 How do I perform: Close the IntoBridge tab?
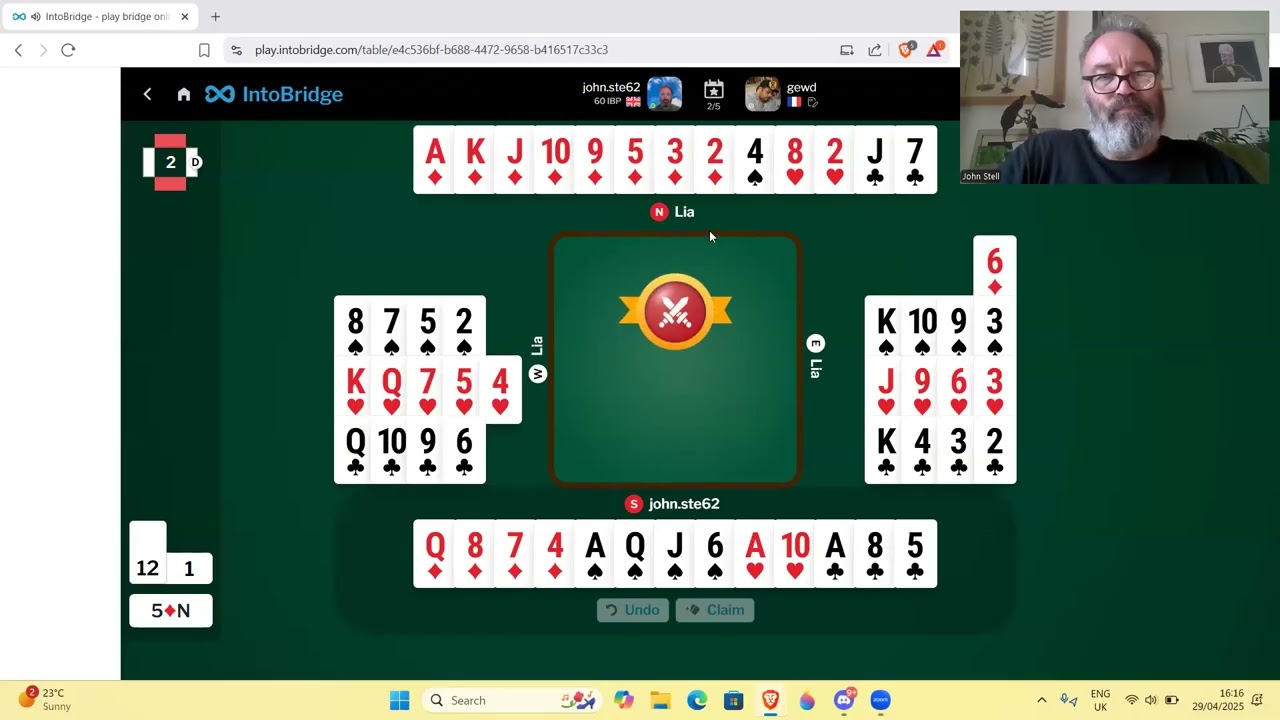click(x=185, y=17)
